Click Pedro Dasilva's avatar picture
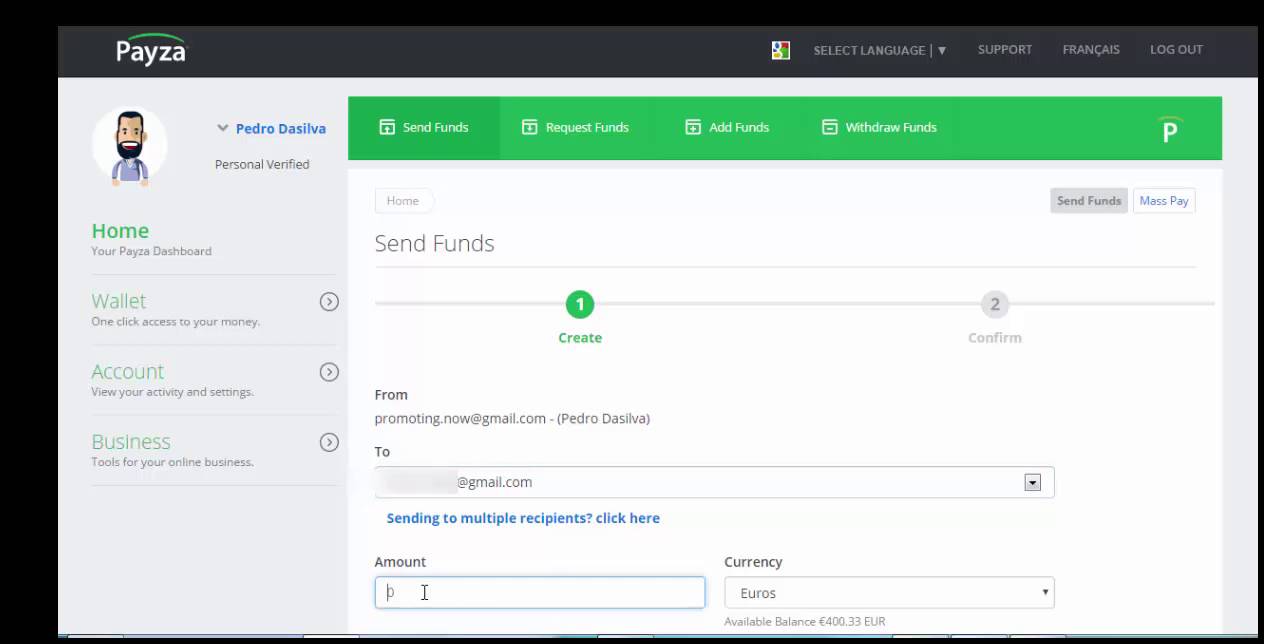This screenshot has width=1264, height=644. pyautogui.click(x=130, y=147)
